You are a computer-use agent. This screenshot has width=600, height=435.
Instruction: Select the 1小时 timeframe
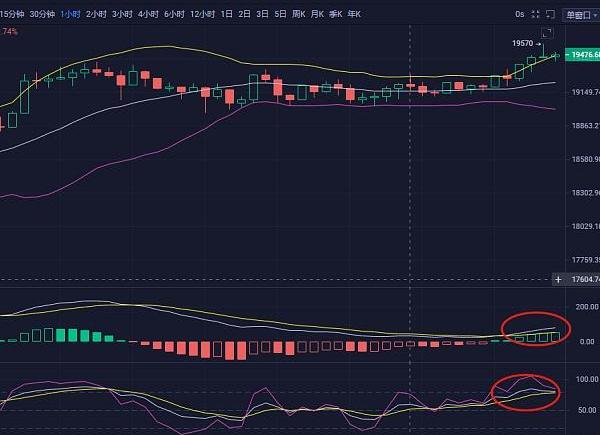pyautogui.click(x=70, y=14)
